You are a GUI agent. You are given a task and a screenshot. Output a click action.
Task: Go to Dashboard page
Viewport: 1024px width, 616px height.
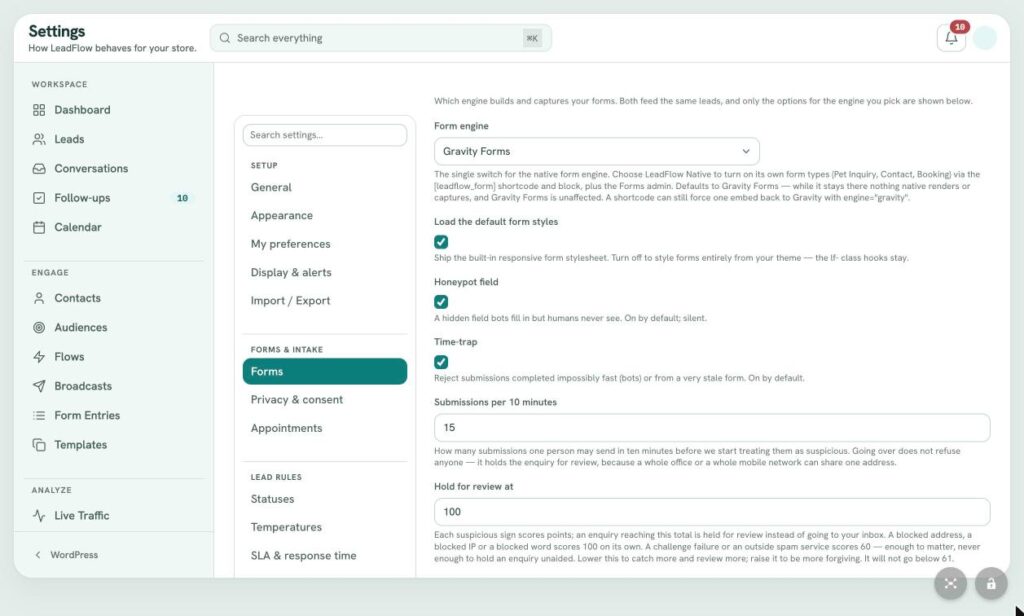82,110
